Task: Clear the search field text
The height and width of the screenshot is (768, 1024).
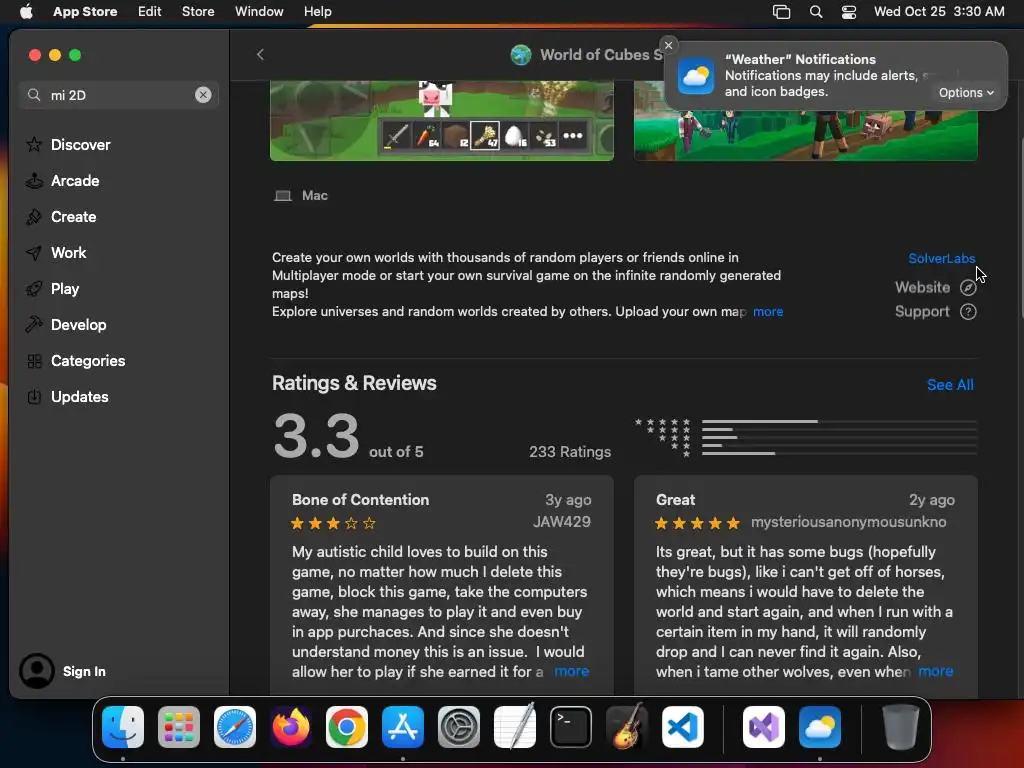Action: pyautogui.click(x=203, y=95)
